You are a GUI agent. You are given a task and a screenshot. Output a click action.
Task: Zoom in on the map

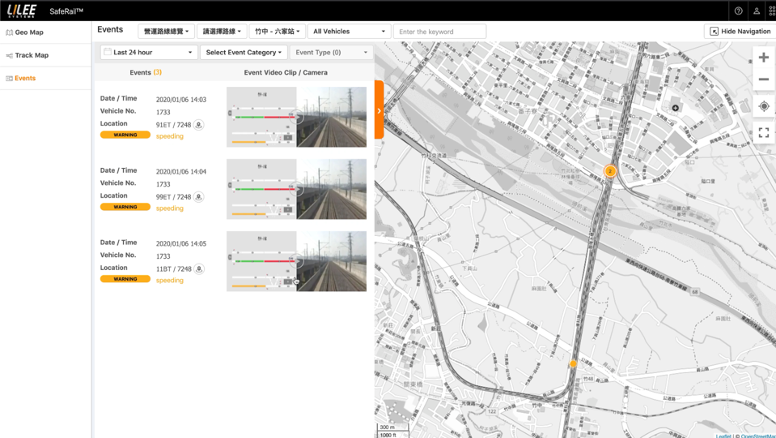(764, 57)
